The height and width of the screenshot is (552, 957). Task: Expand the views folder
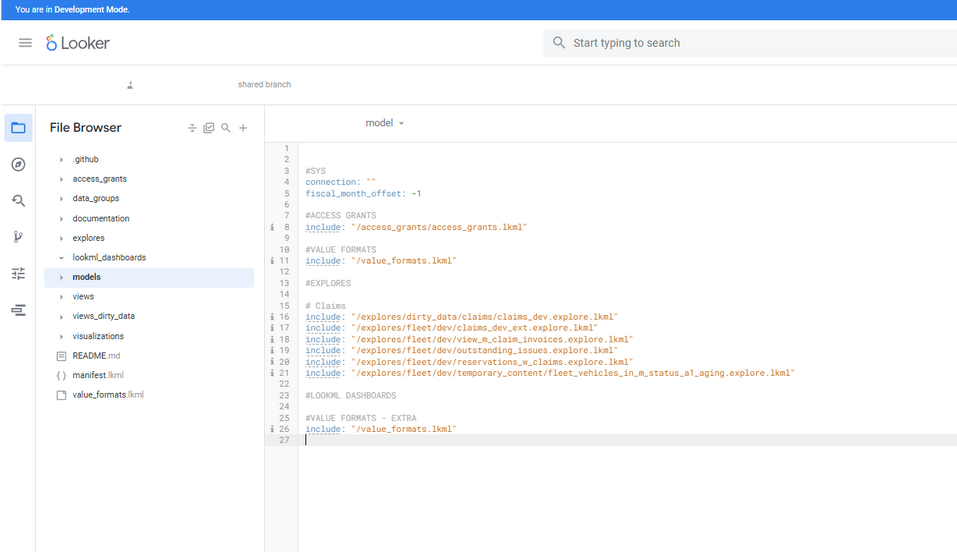(x=61, y=297)
